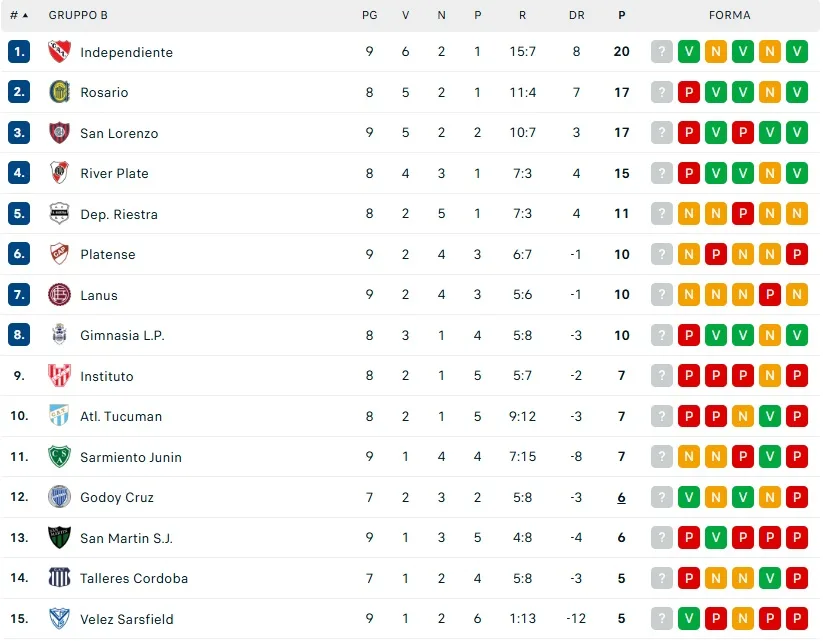Sort standings by the PG column header
This screenshot has height=641, width=823.
click(369, 15)
